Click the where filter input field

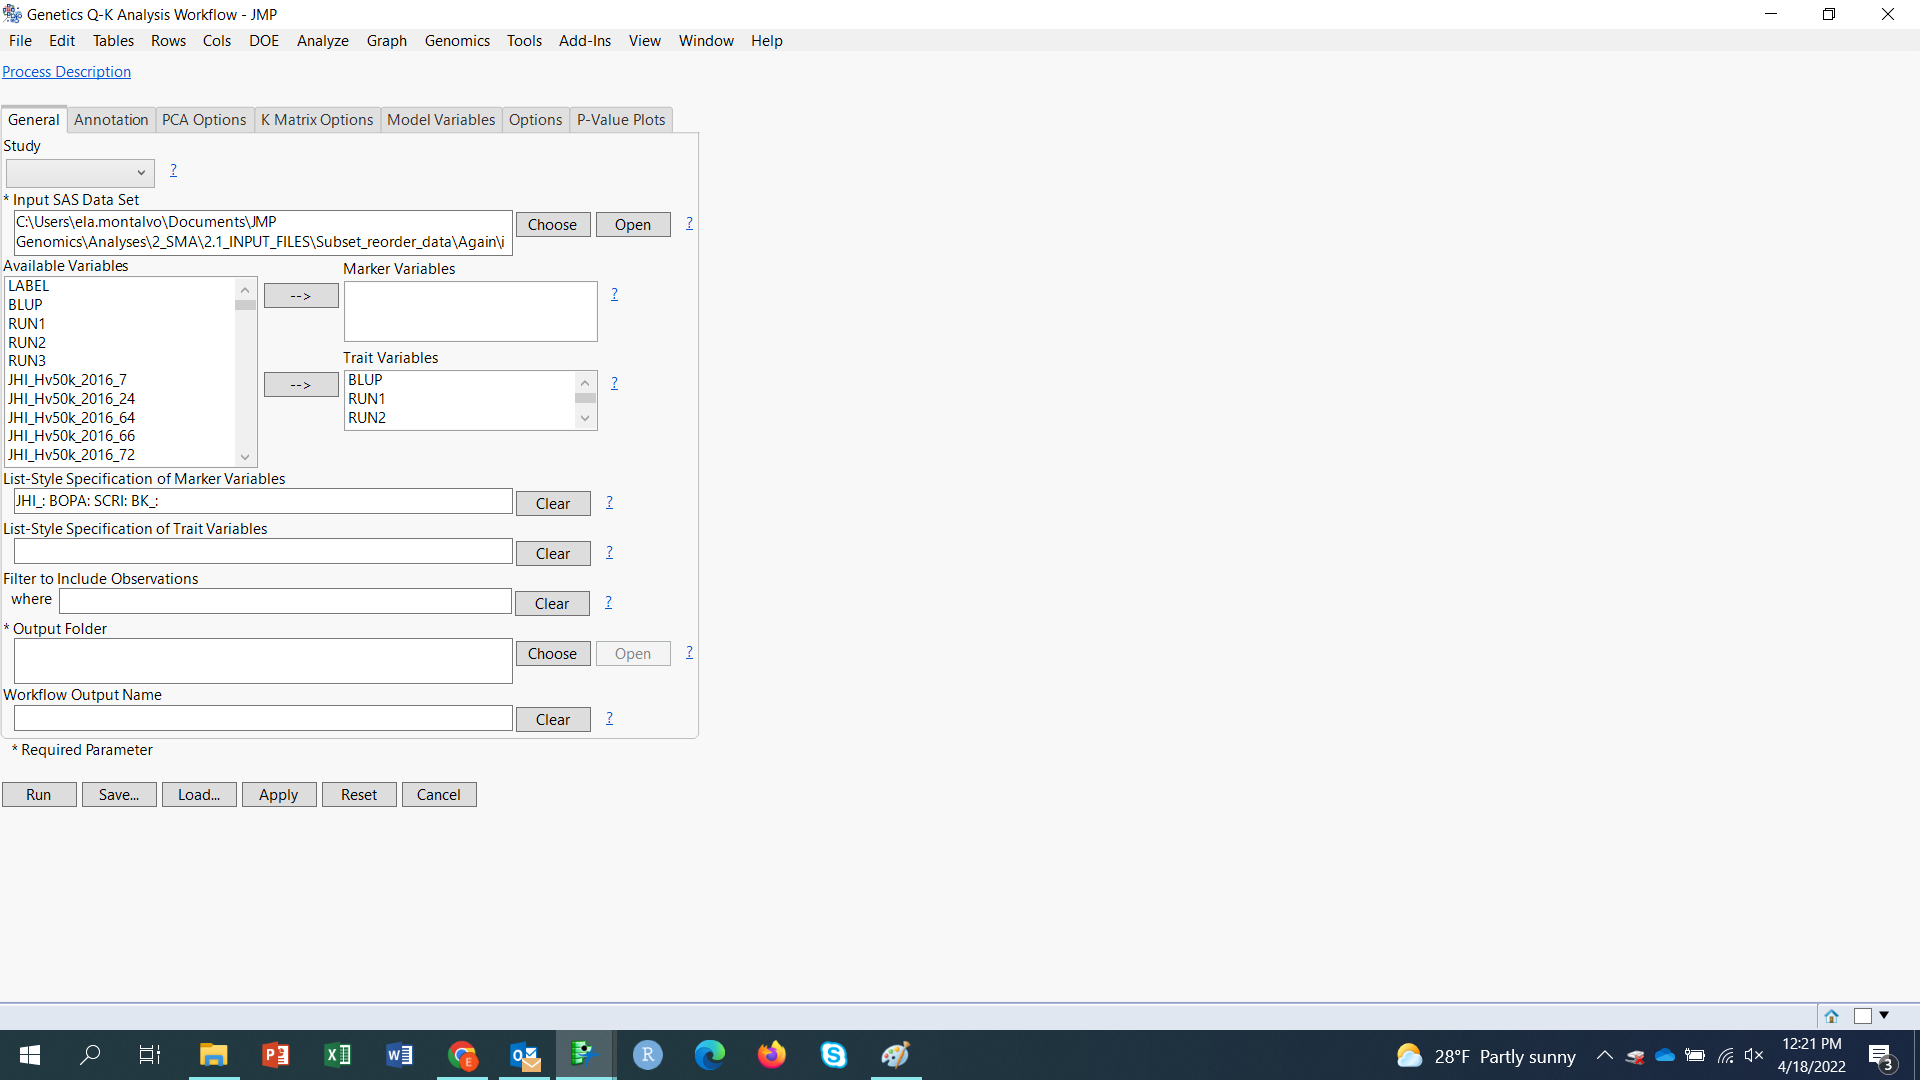pos(285,601)
